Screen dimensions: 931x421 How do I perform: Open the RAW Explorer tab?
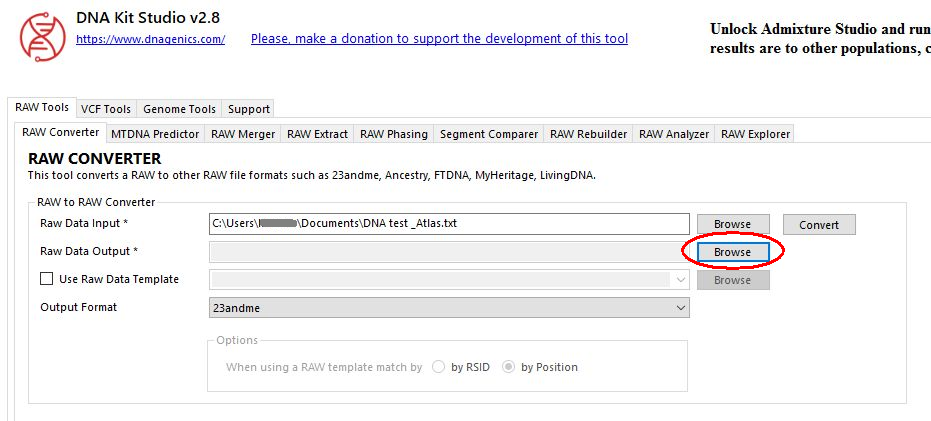click(755, 134)
